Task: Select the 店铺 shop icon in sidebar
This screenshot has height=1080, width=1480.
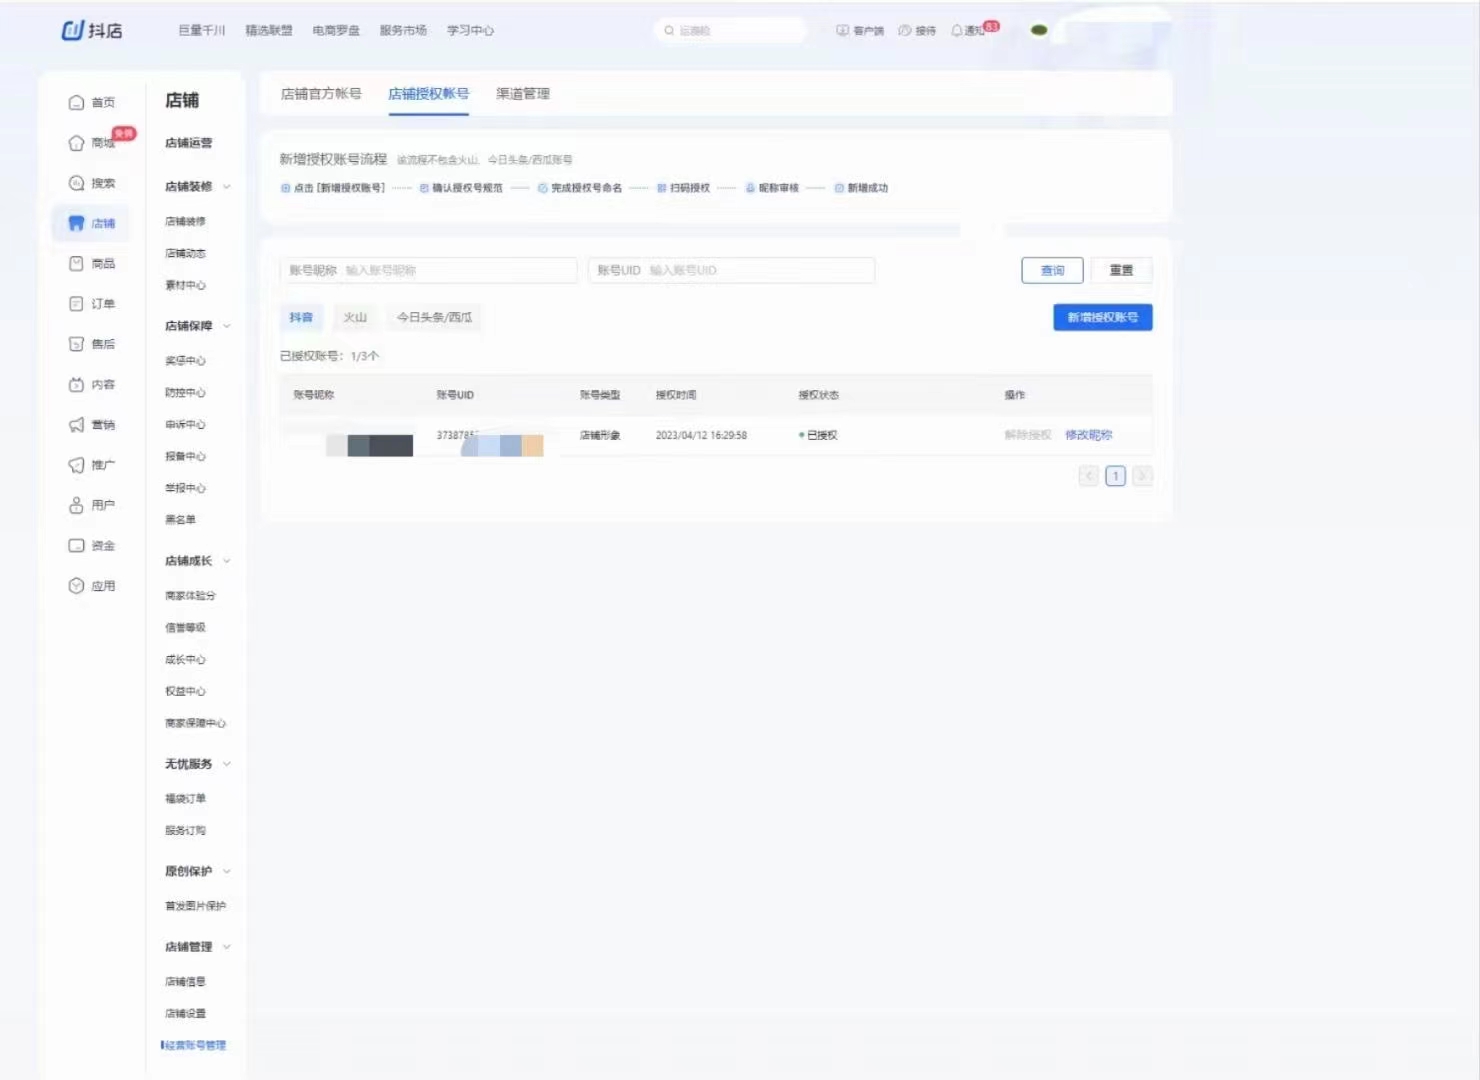Action: 76,223
